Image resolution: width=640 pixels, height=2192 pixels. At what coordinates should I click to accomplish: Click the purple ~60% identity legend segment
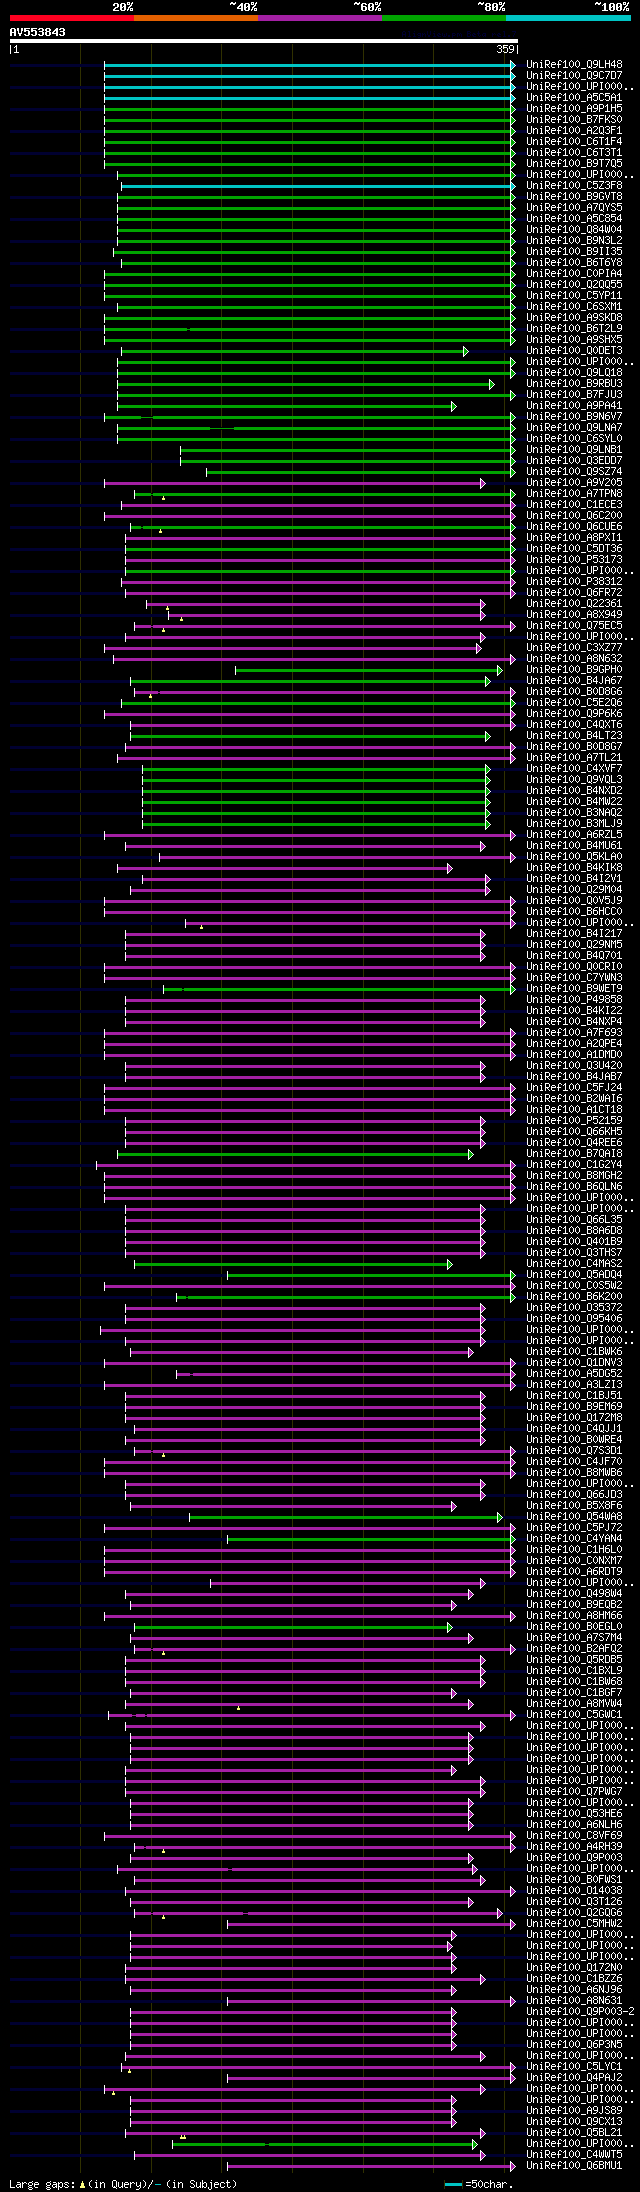pyautogui.click(x=320, y=18)
